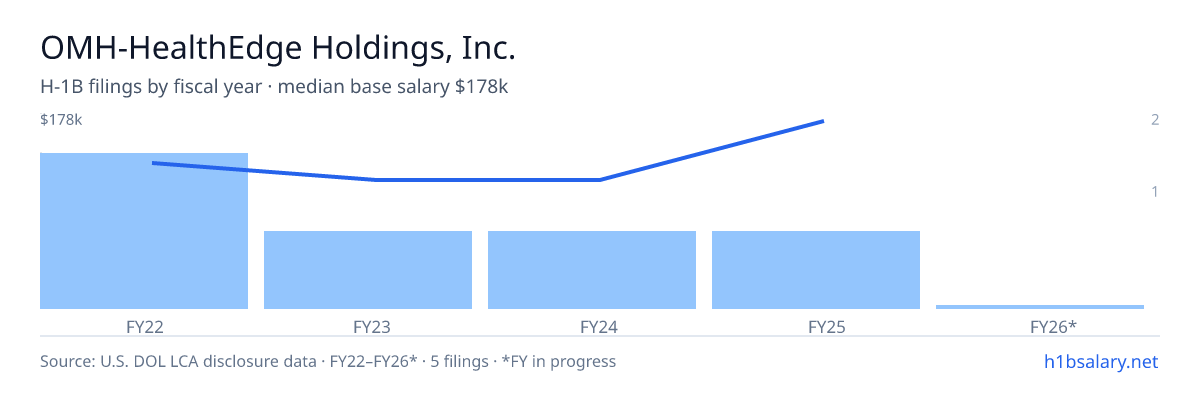1200x400 pixels.
Task: Click the OMH-HealthEdge Holdings, Inc. title
Action: click(x=278, y=47)
